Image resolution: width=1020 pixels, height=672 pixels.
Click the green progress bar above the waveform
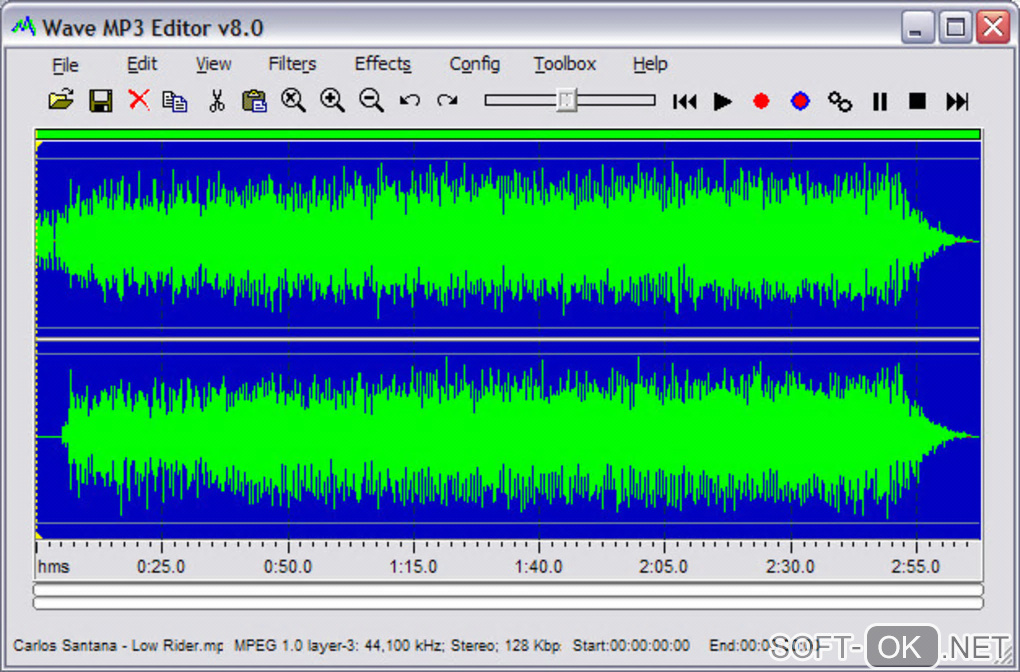(507, 135)
